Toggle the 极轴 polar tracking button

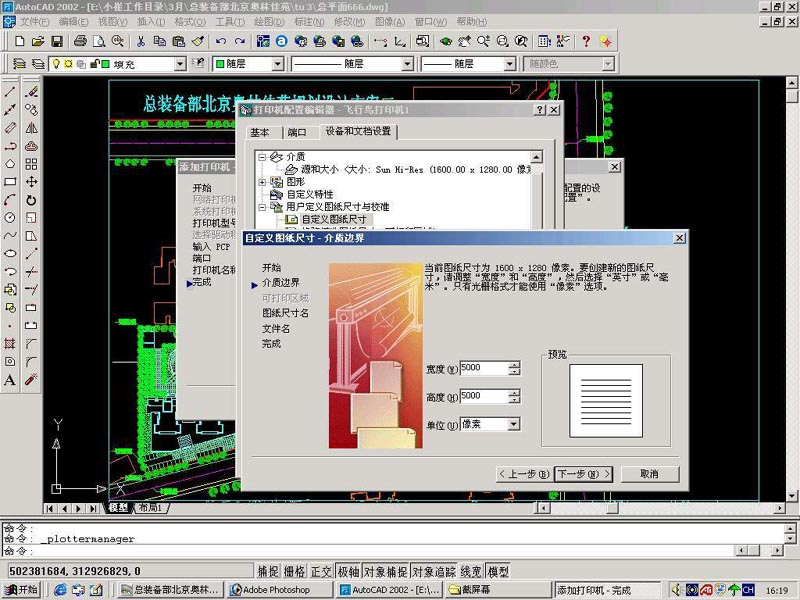pos(348,571)
